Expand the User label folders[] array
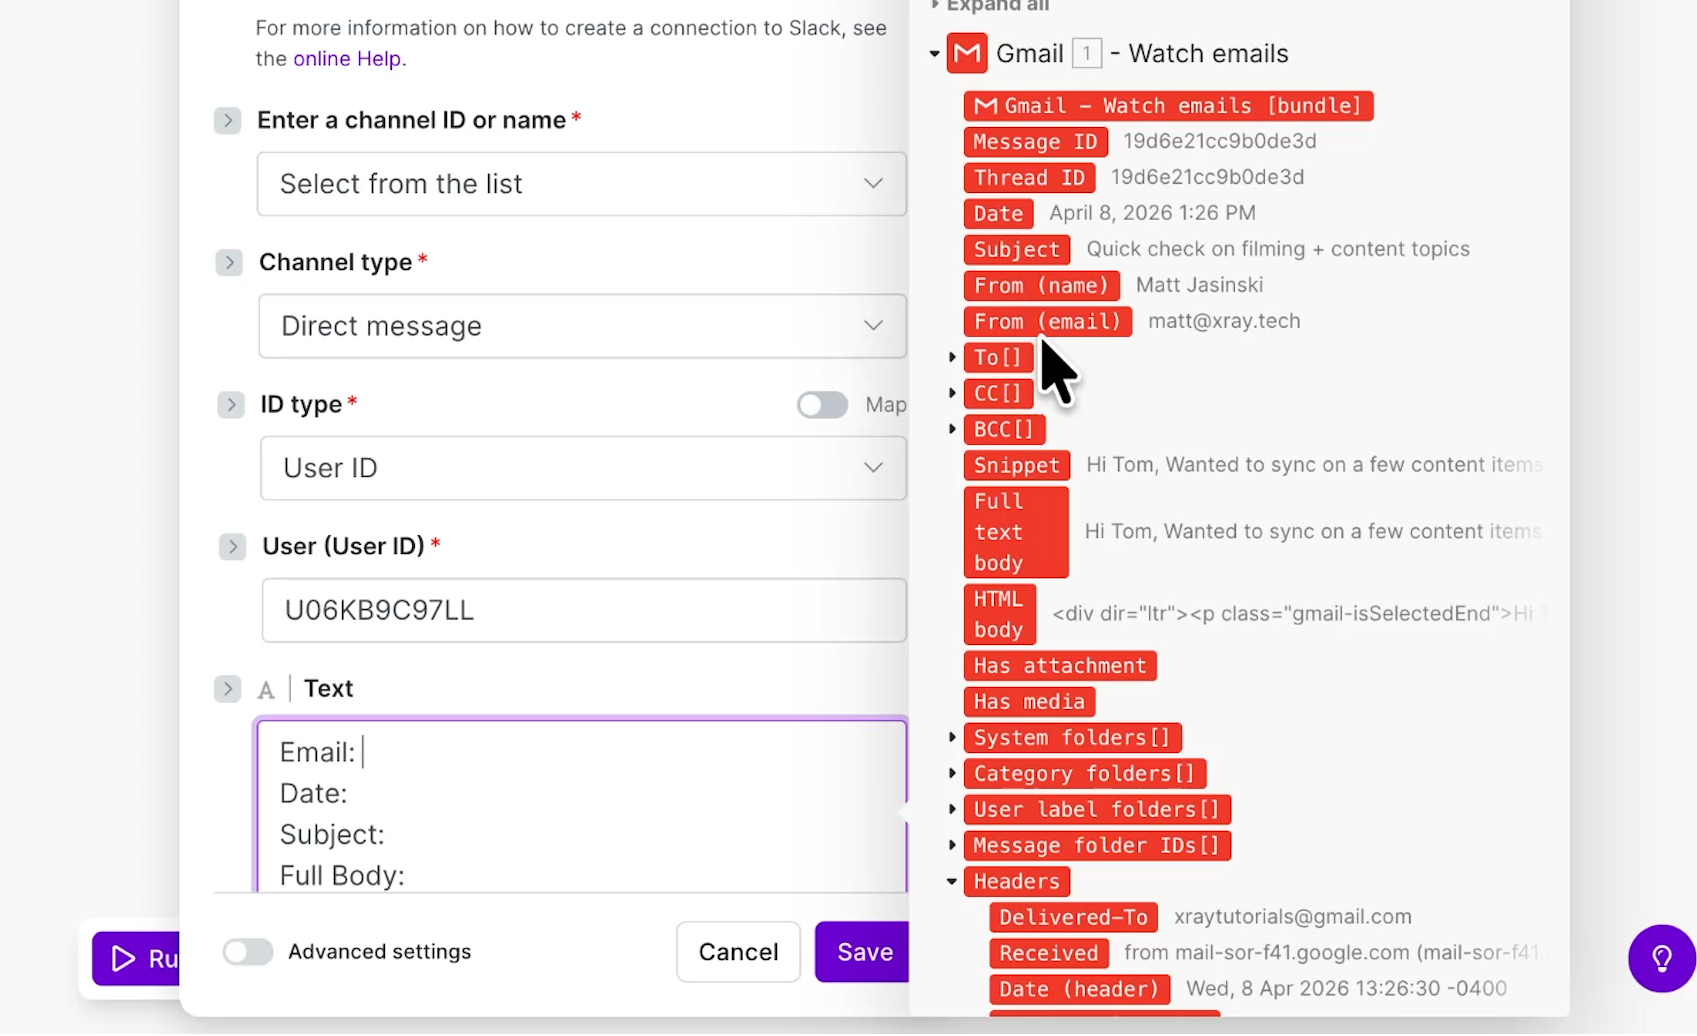Viewport: 1697px width, 1036px height. (x=952, y=809)
